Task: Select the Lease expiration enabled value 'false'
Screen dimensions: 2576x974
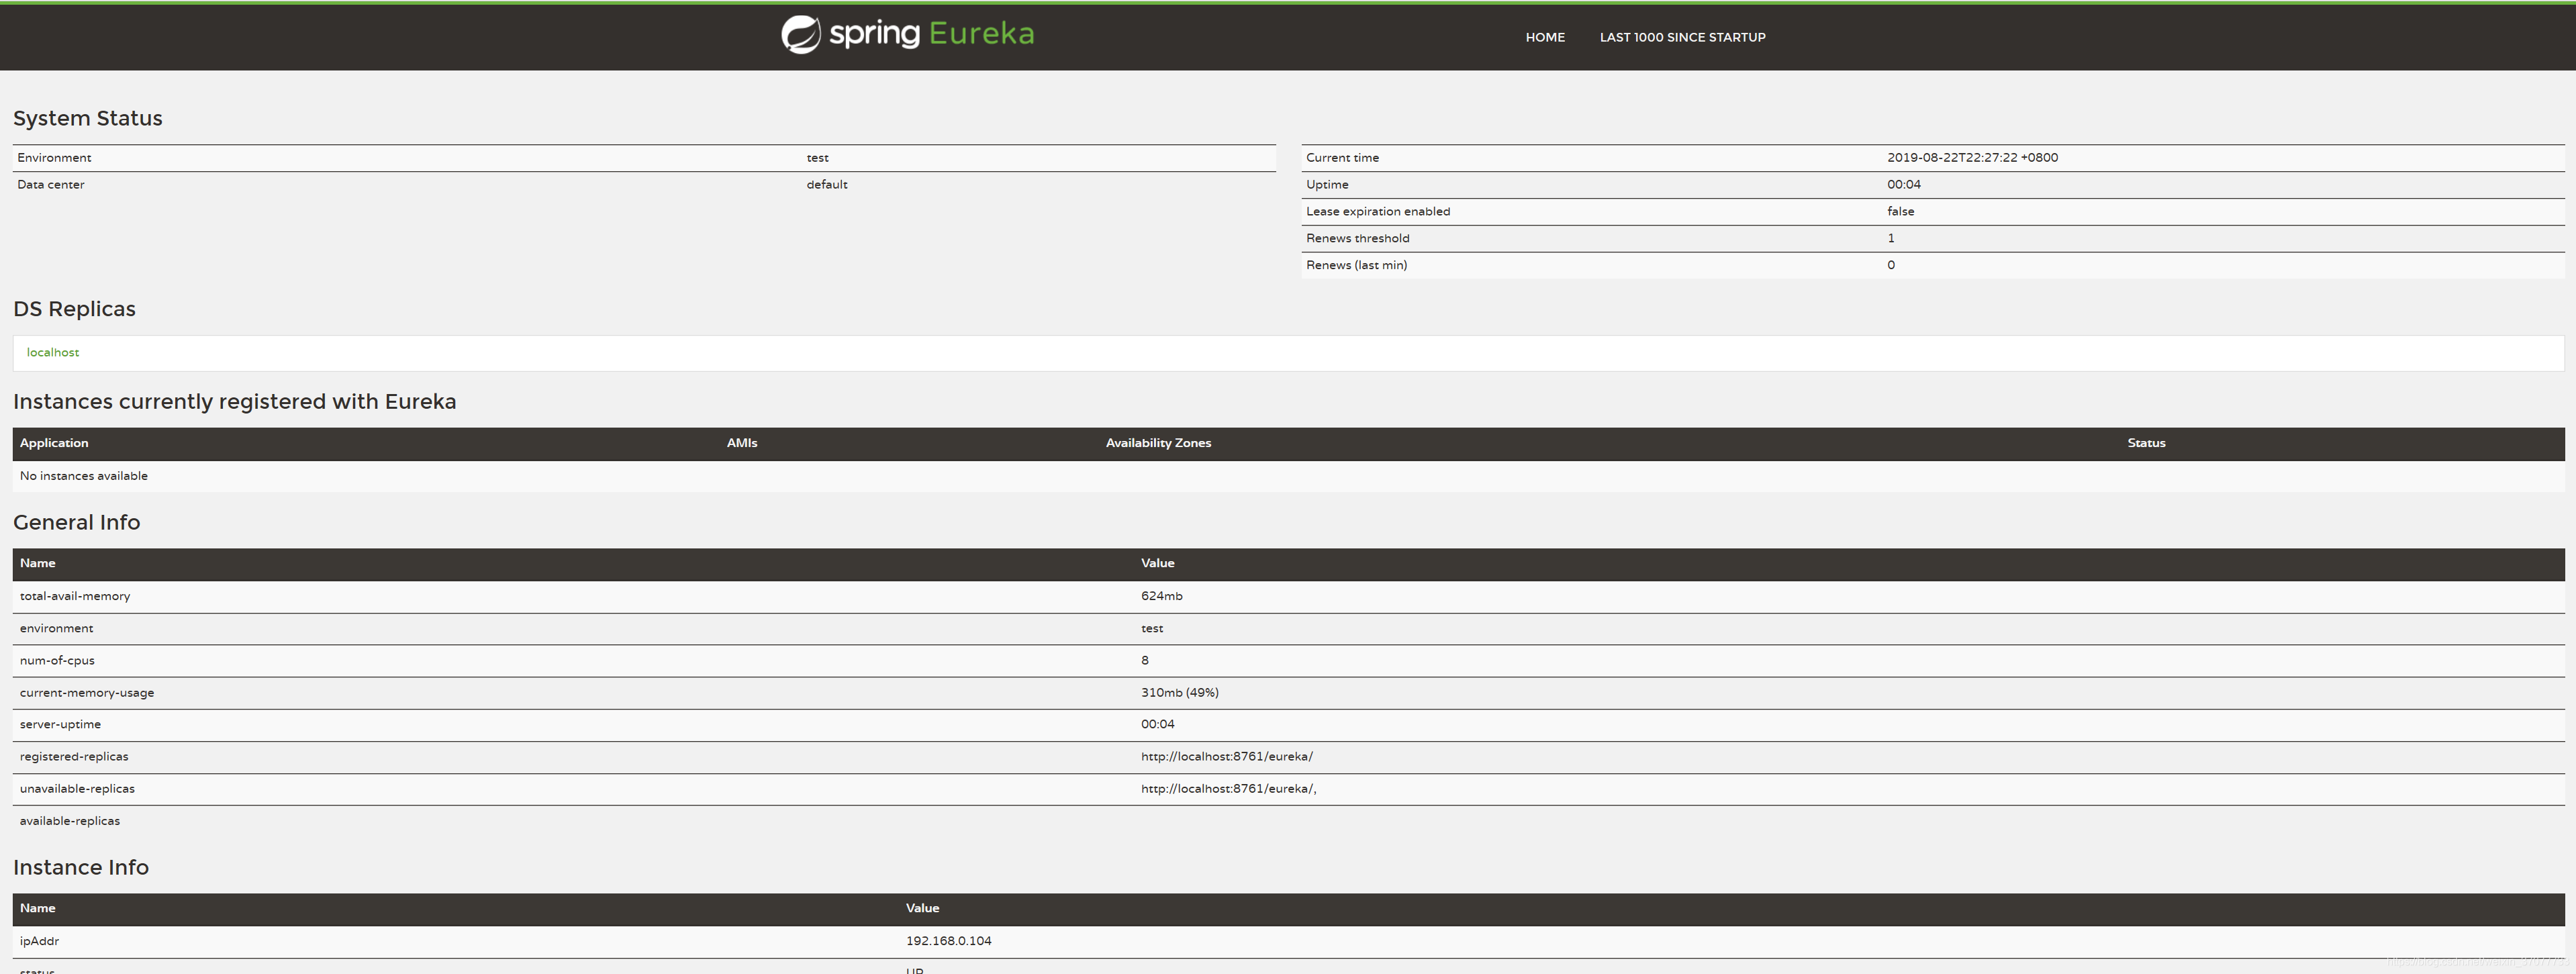Action: pyautogui.click(x=1900, y=212)
